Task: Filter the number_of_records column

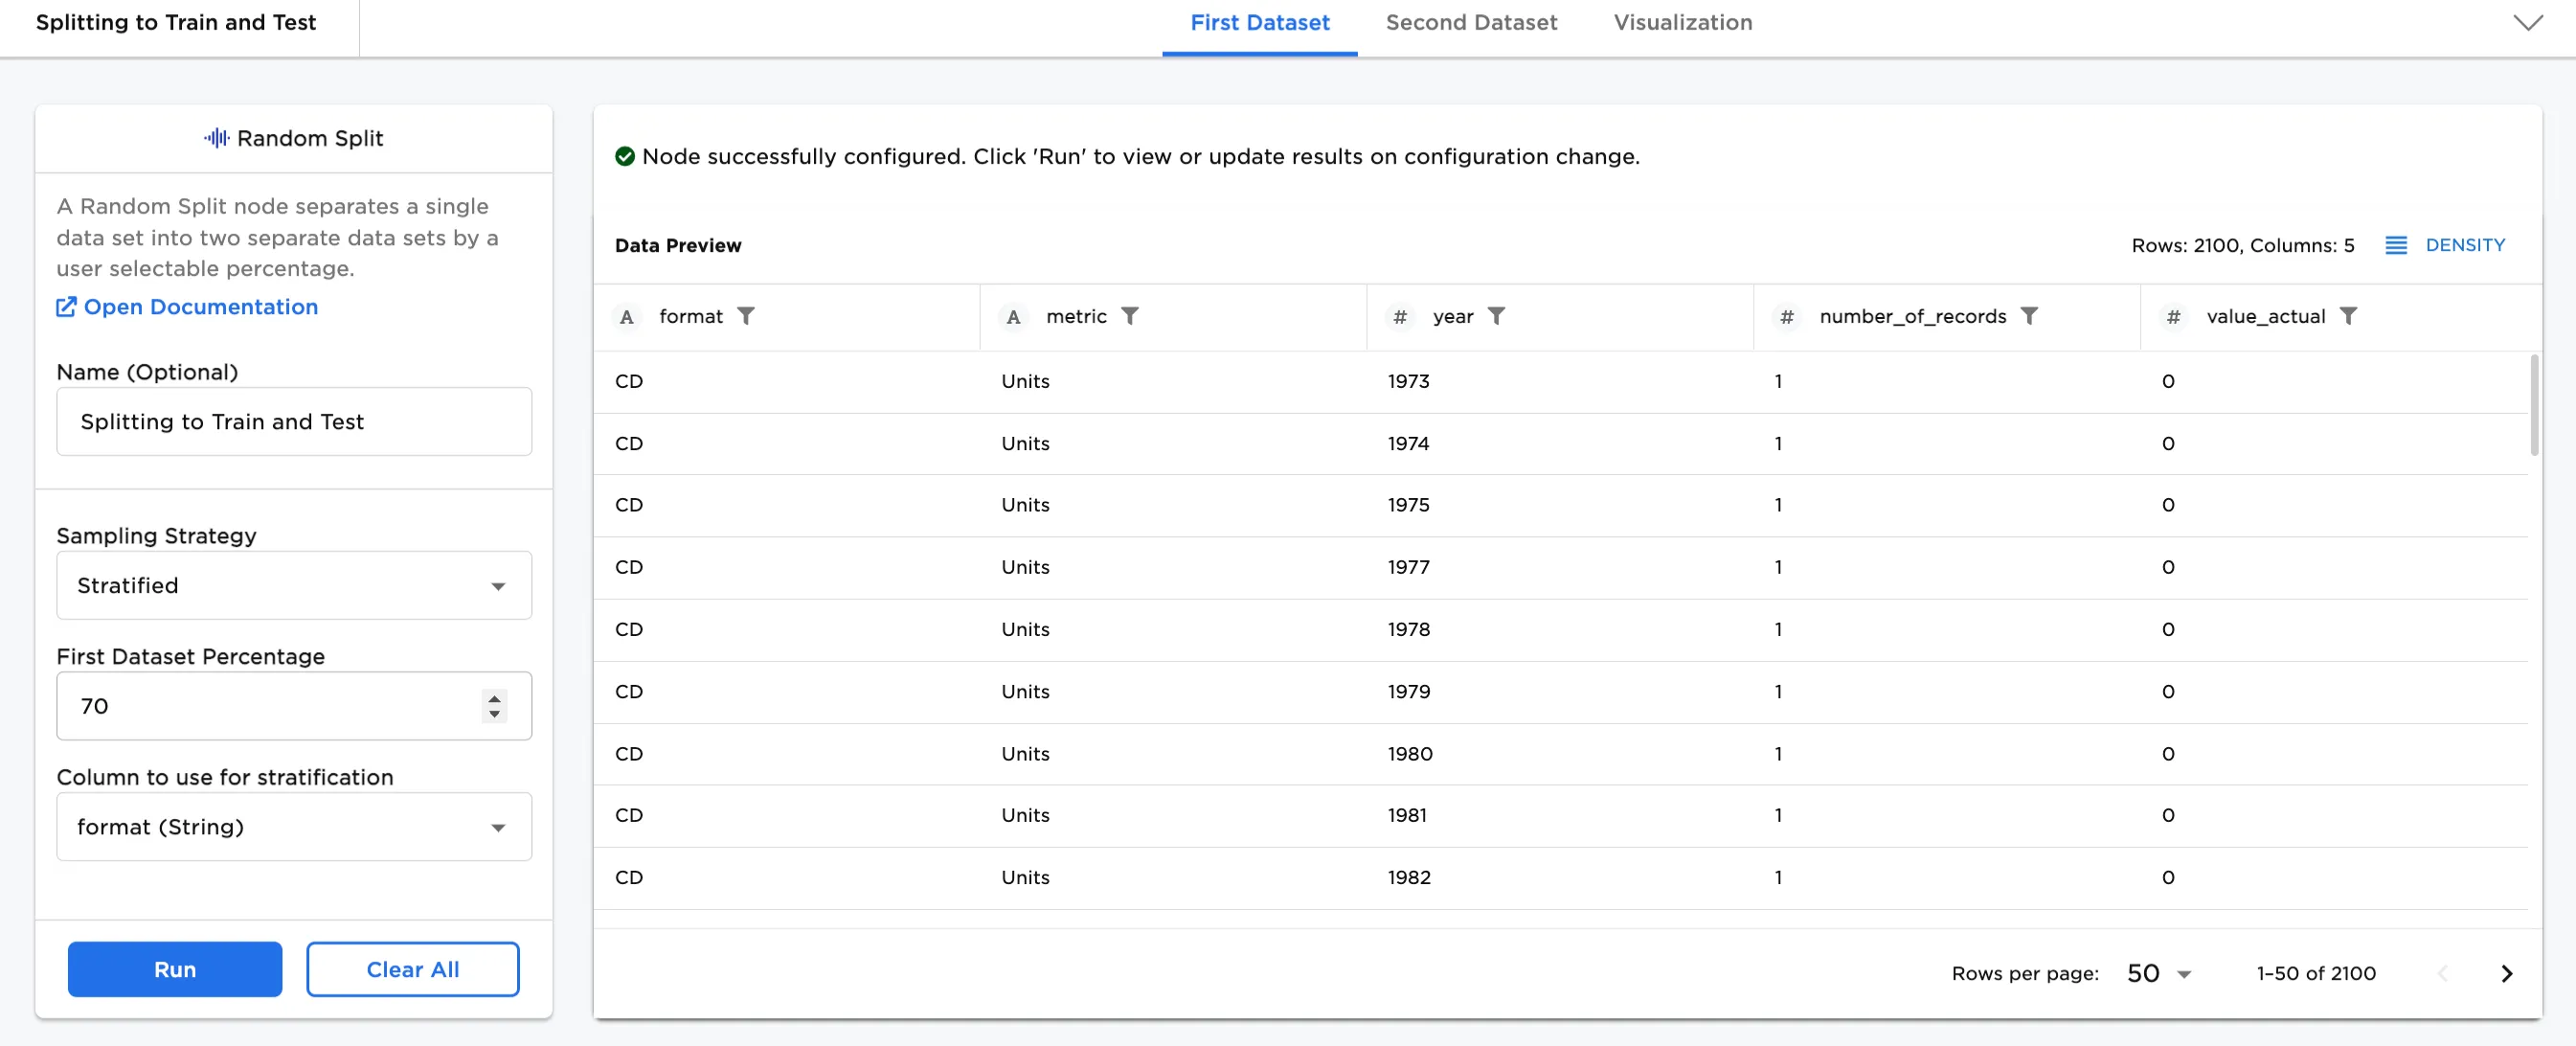Action: pos(2030,316)
